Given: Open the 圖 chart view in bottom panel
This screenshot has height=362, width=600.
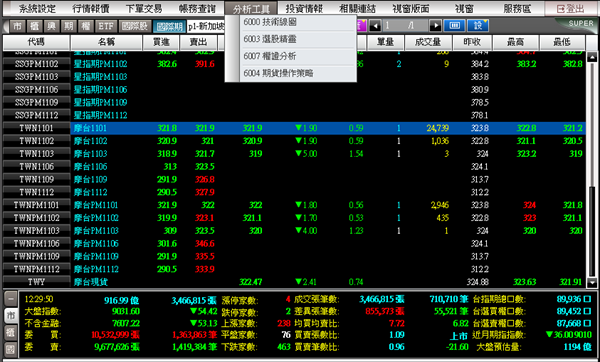Looking at the screenshot, I should point(10,349).
